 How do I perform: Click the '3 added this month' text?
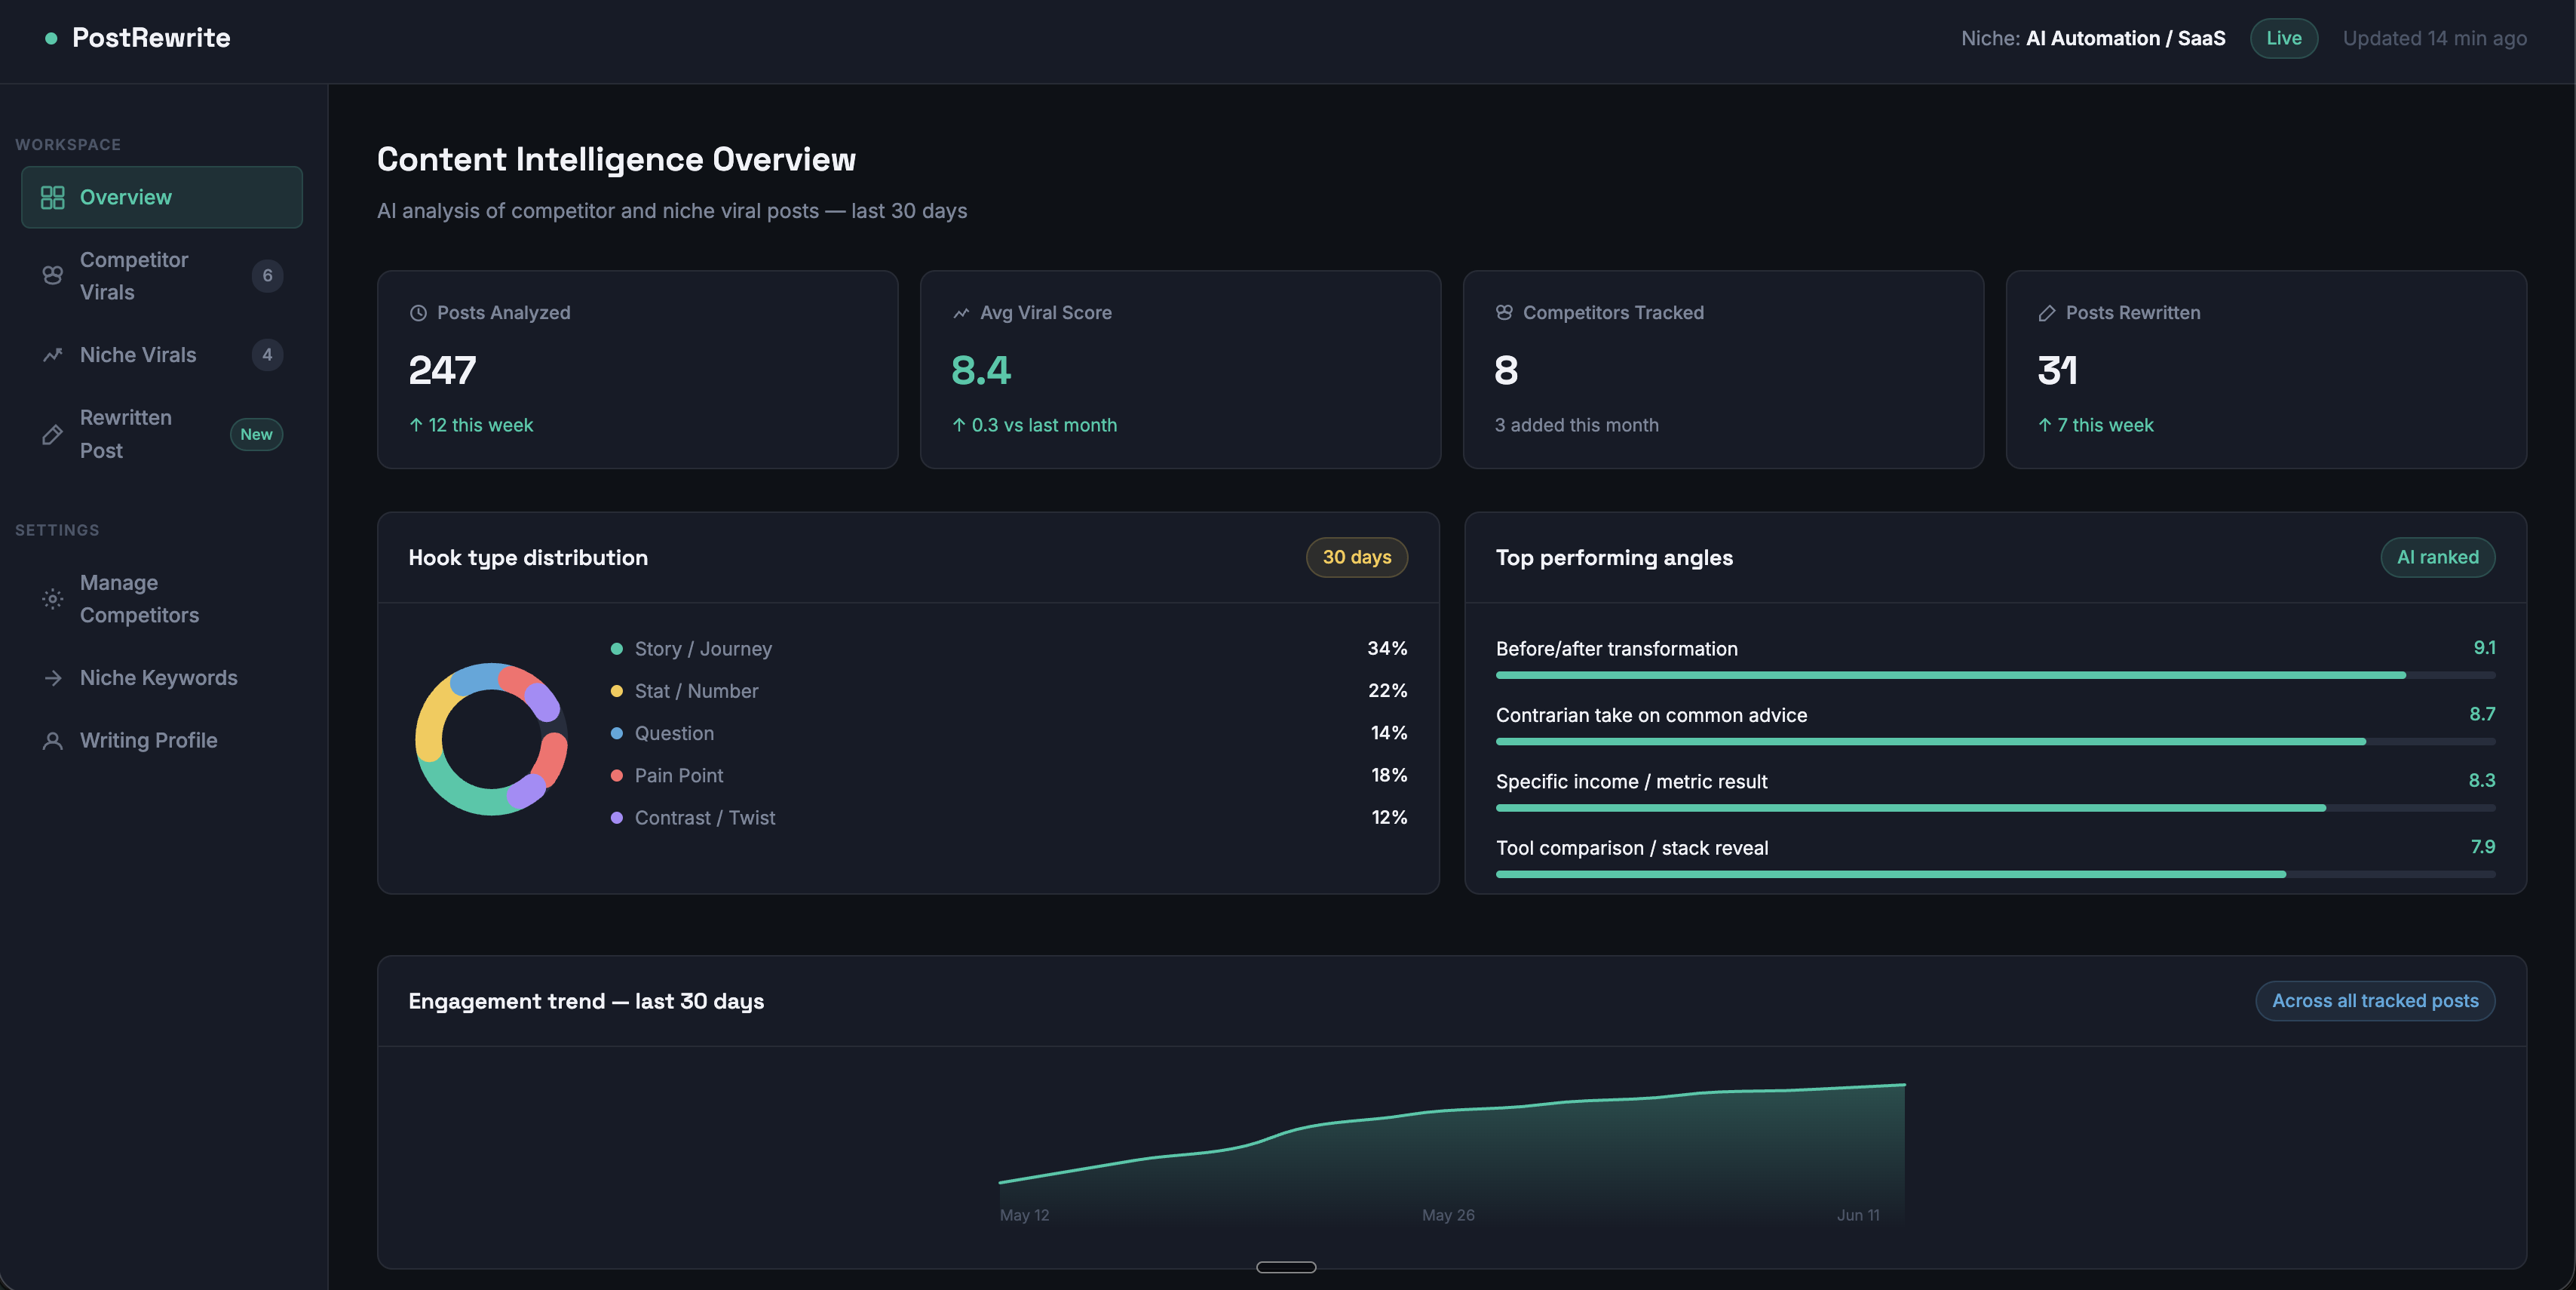click(1576, 425)
